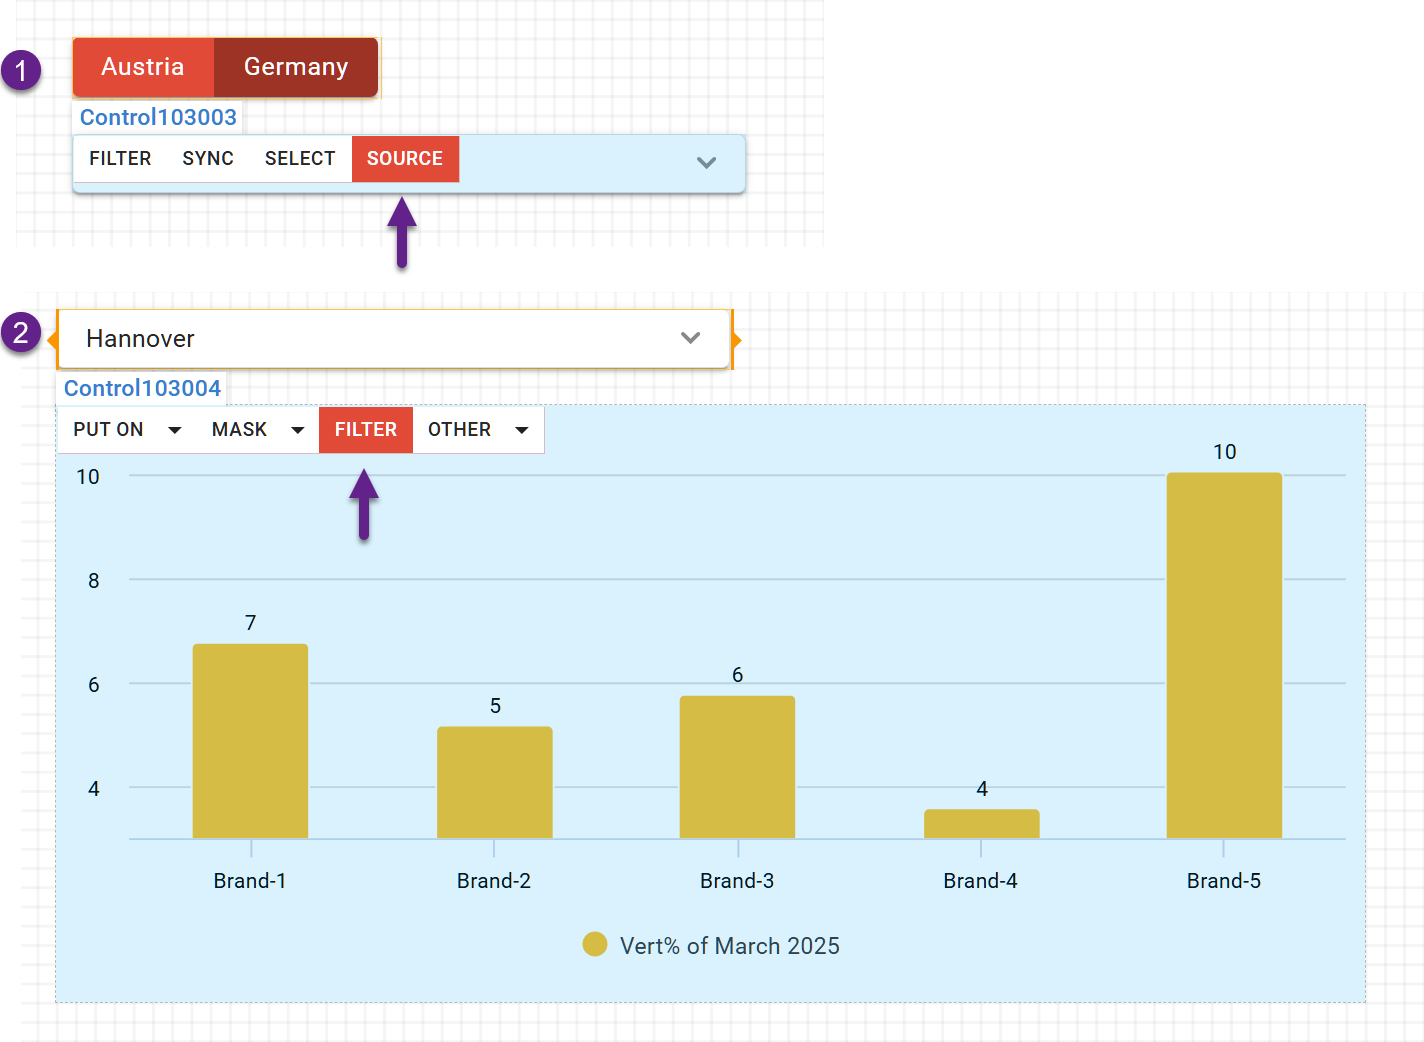Select the Germany toggle button
This screenshot has width=1424, height=1042.
tap(296, 67)
